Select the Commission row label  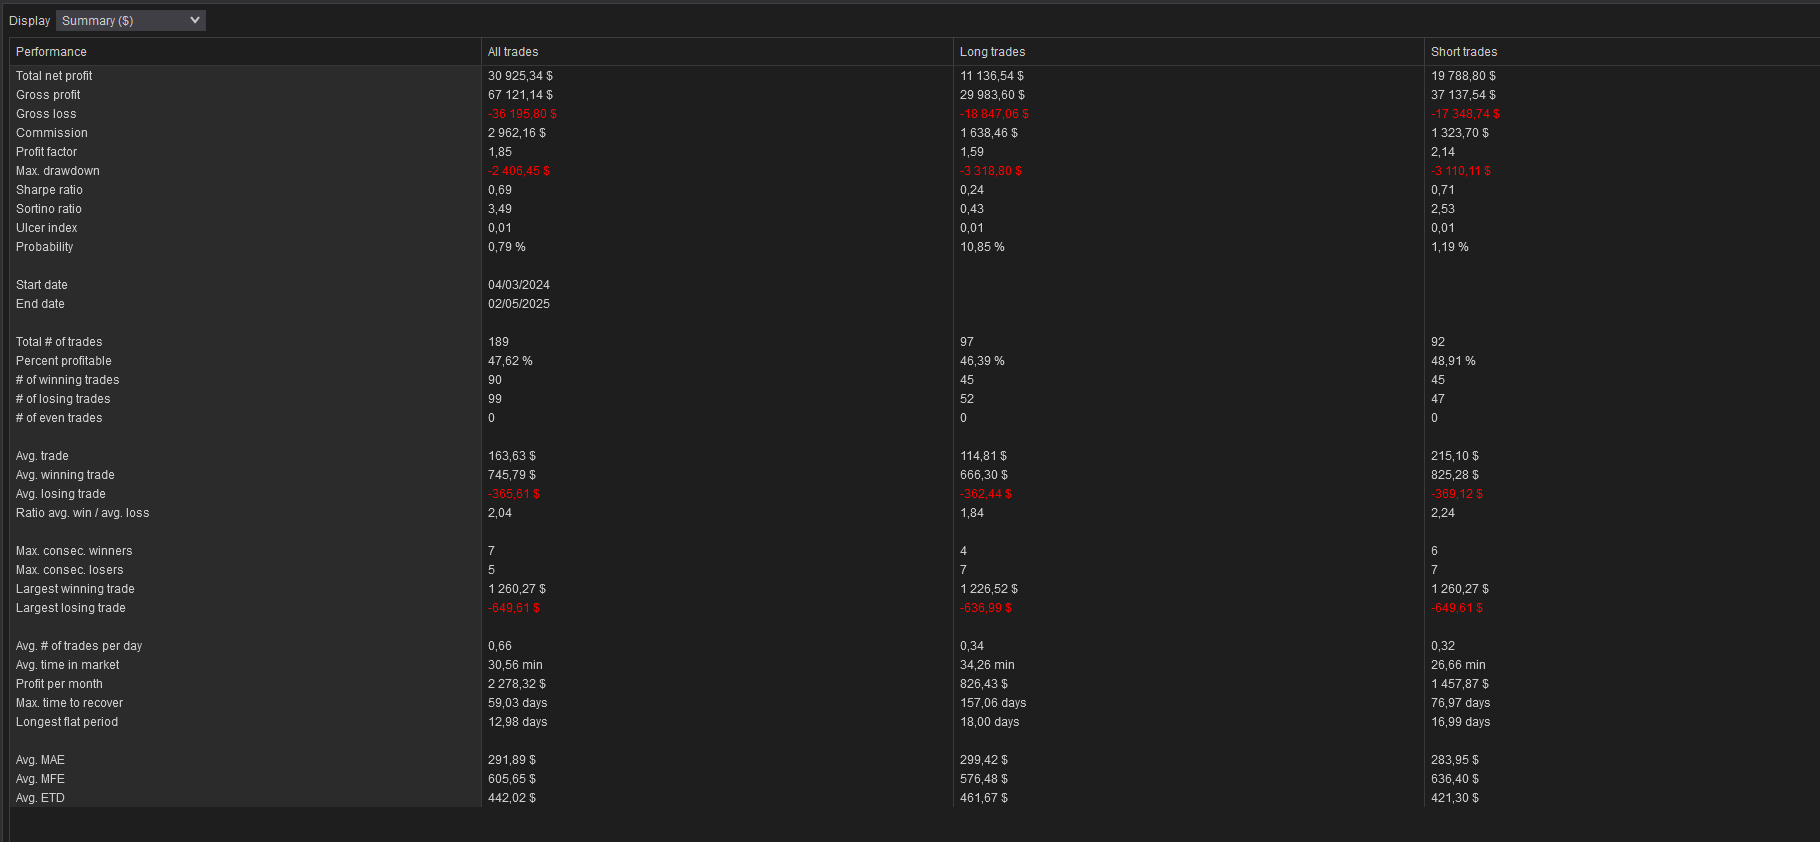tap(52, 133)
